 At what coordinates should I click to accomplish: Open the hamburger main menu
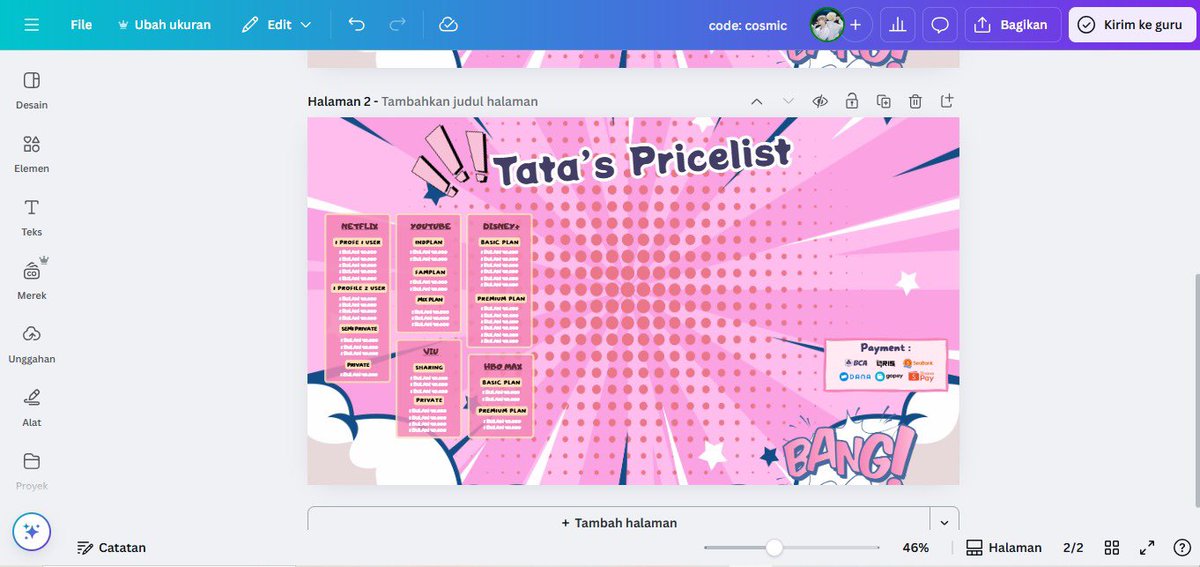click(x=32, y=24)
